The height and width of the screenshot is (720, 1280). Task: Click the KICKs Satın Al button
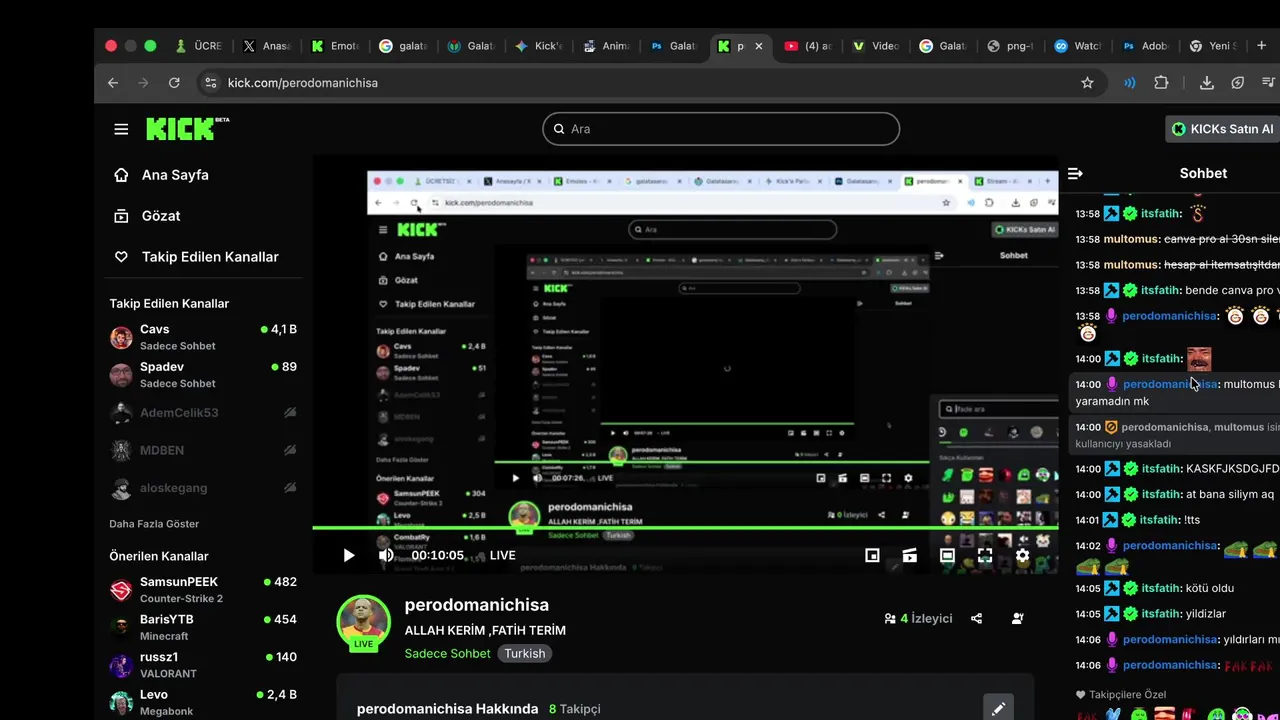(1224, 129)
